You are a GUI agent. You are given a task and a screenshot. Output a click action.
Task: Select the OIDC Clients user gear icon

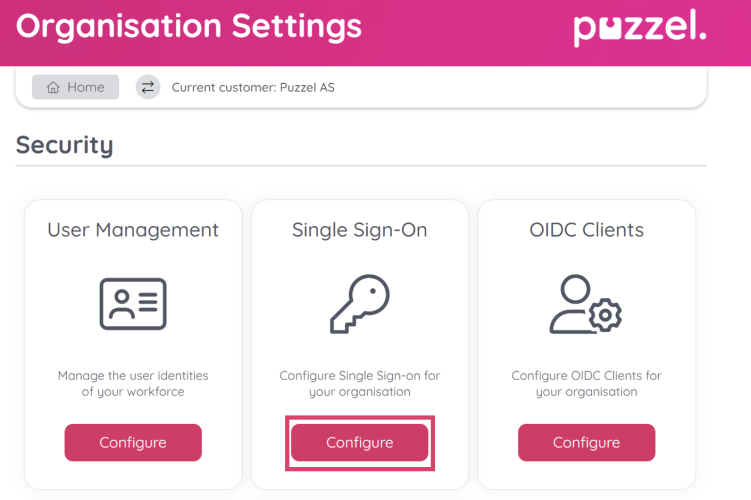pyautogui.click(x=586, y=304)
